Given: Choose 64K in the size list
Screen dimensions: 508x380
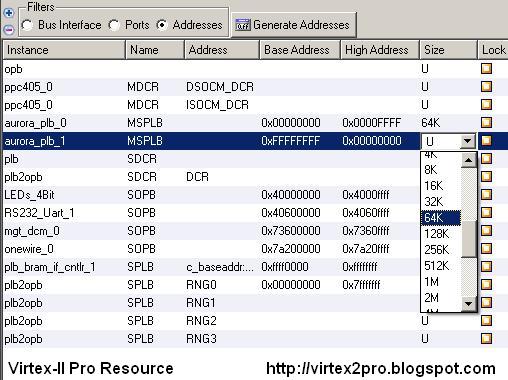Looking at the screenshot, I should [x=441, y=218].
